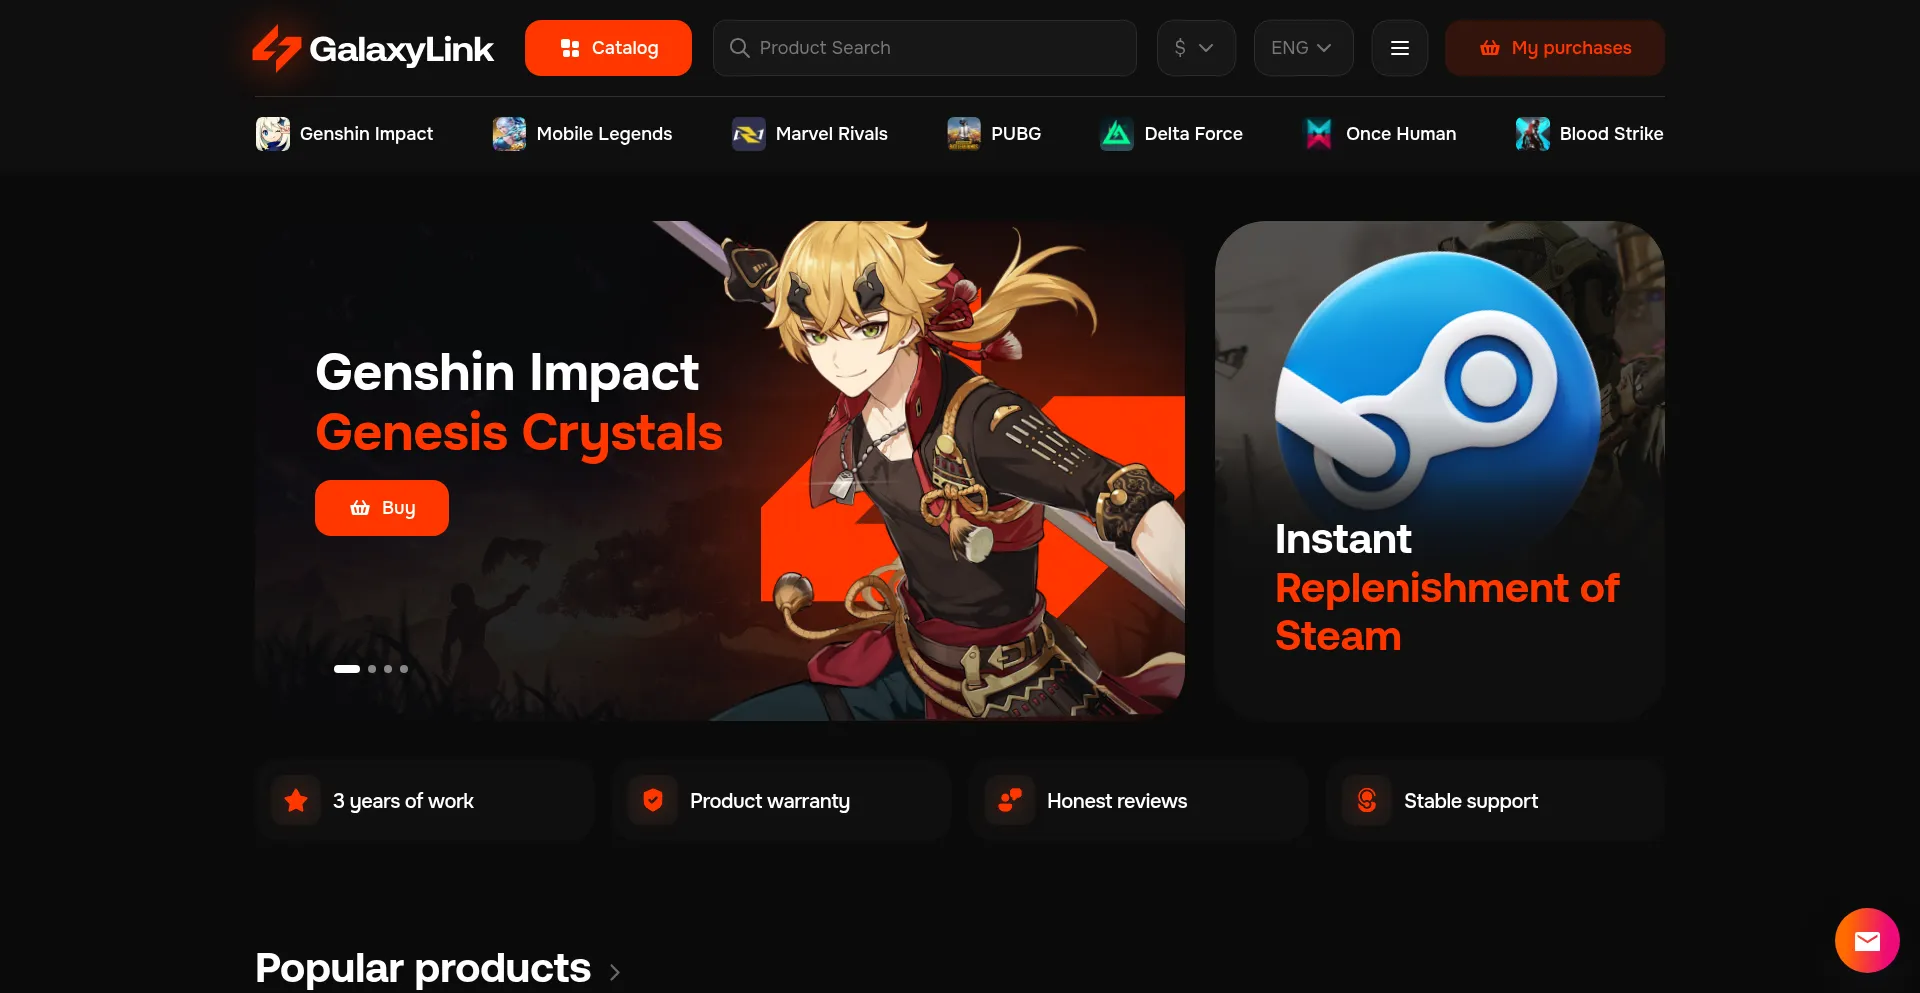The image size is (1920, 993).
Task: Click the Genshin Impact game icon
Action: [273, 134]
